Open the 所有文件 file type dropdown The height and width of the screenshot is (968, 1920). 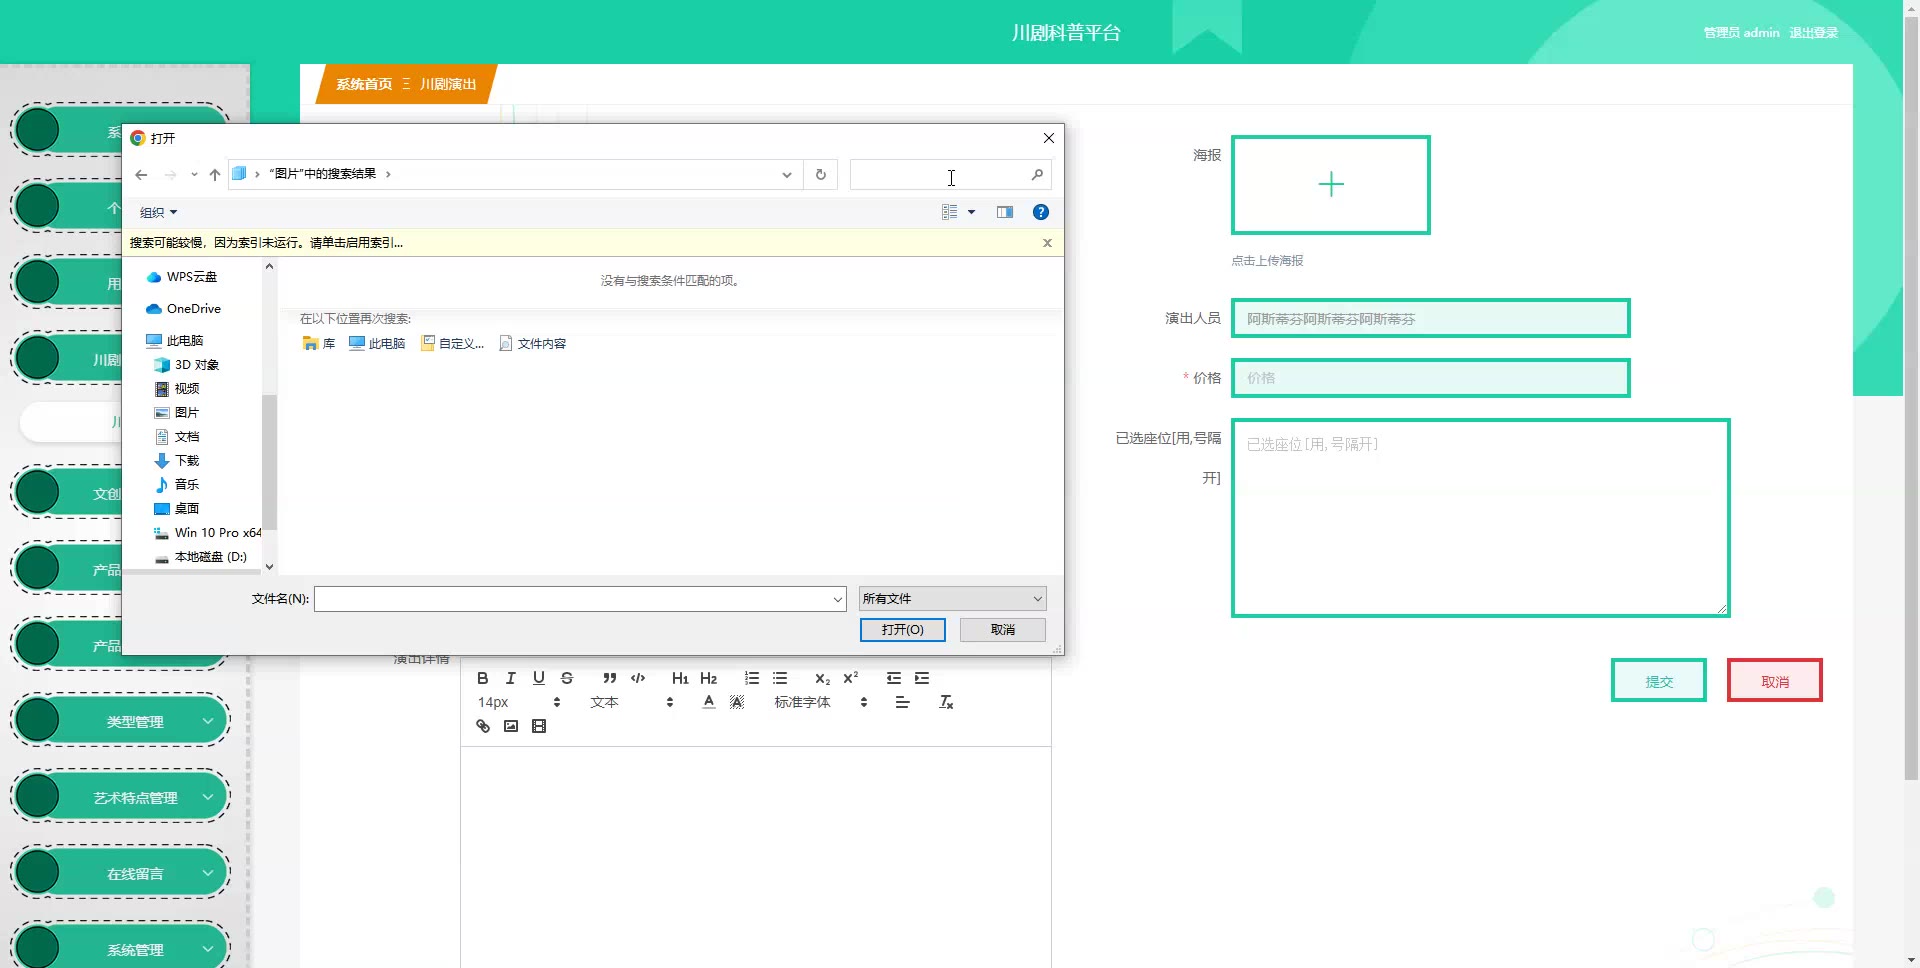pyautogui.click(x=952, y=599)
